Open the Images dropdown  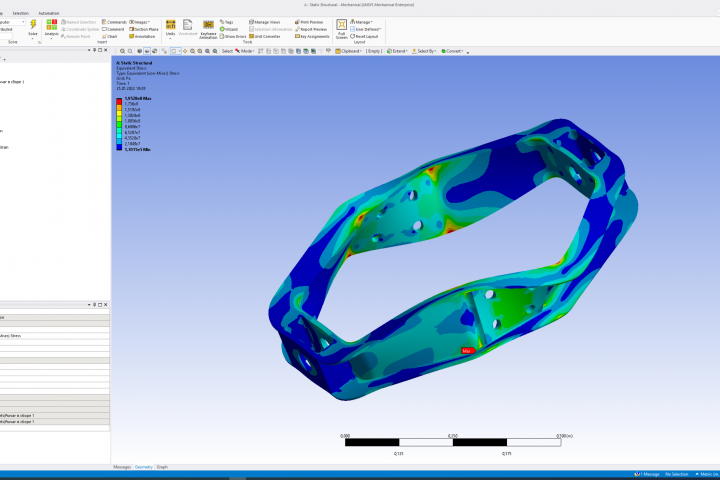[140, 22]
